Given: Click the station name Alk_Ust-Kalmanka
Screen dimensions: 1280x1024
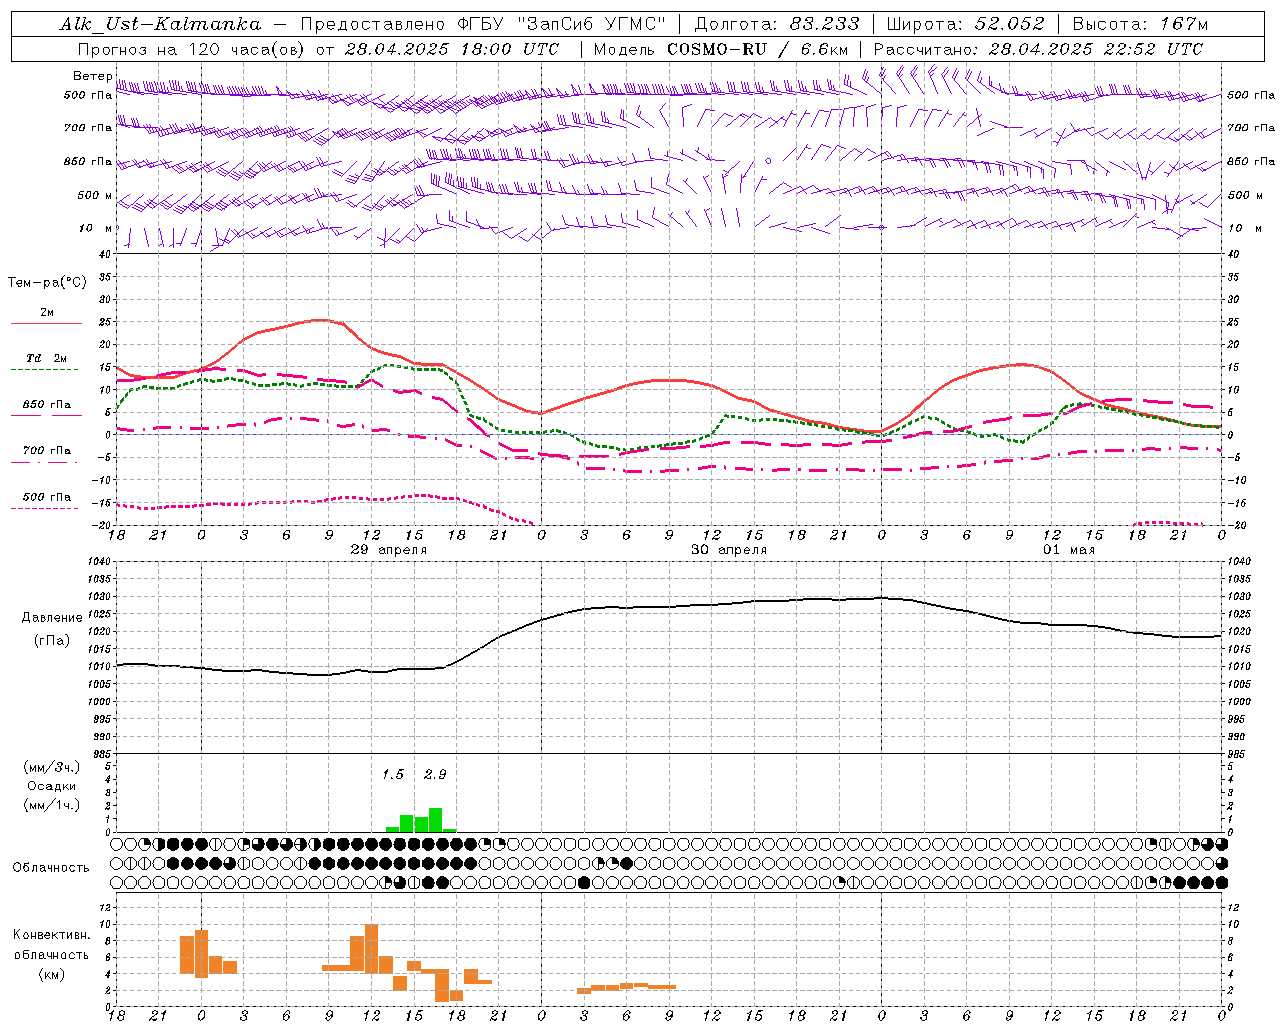Looking at the screenshot, I should click(160, 24).
